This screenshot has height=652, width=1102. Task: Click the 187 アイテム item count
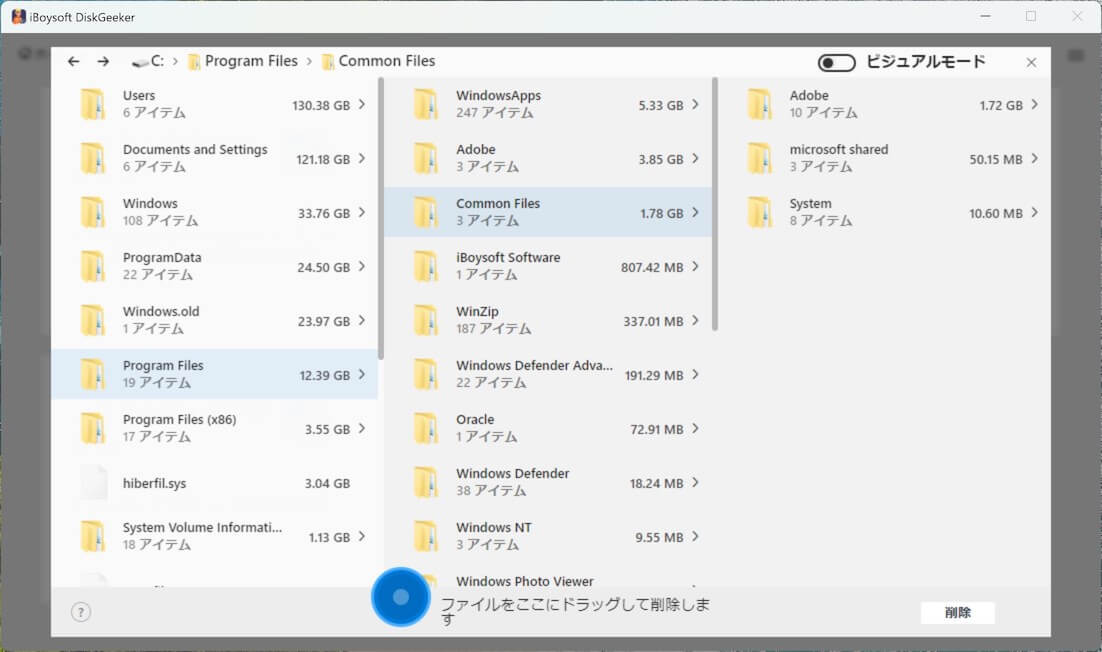pyautogui.click(x=493, y=329)
